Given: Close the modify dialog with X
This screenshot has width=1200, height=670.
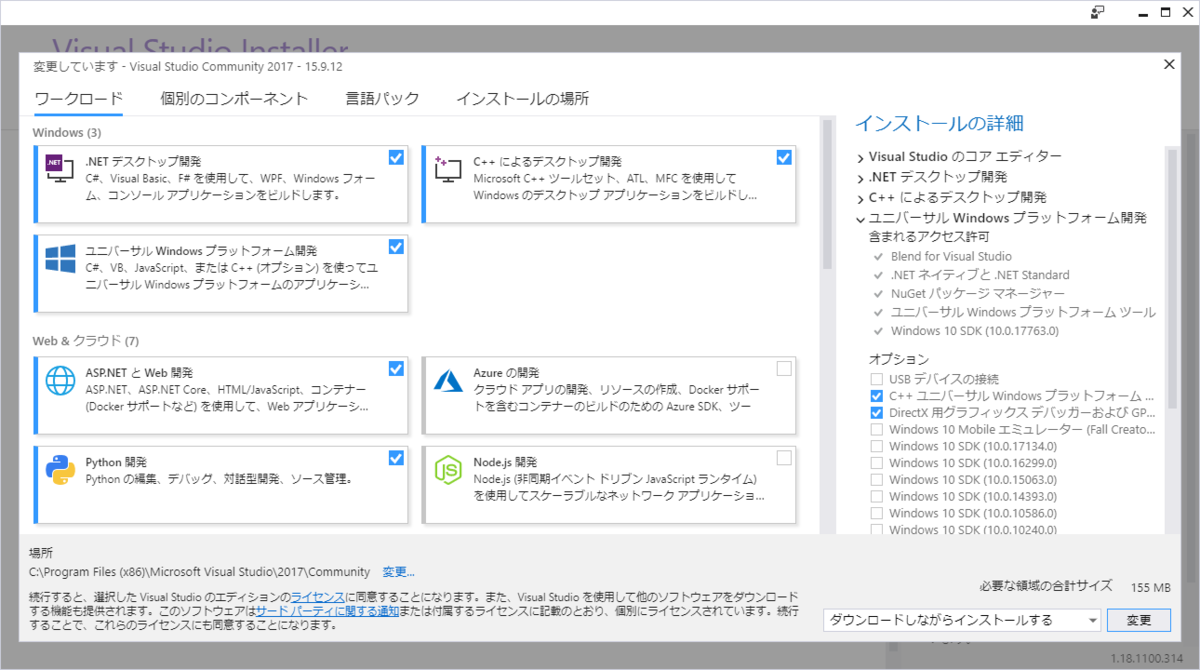Looking at the screenshot, I should tap(1170, 65).
